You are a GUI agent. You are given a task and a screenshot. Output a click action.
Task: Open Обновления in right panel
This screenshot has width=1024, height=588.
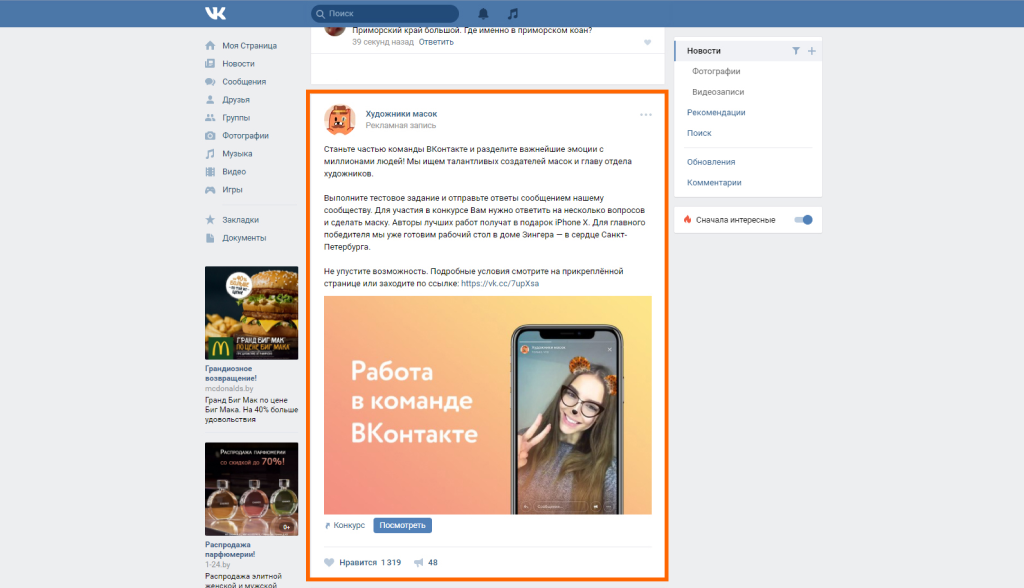pyautogui.click(x=711, y=162)
